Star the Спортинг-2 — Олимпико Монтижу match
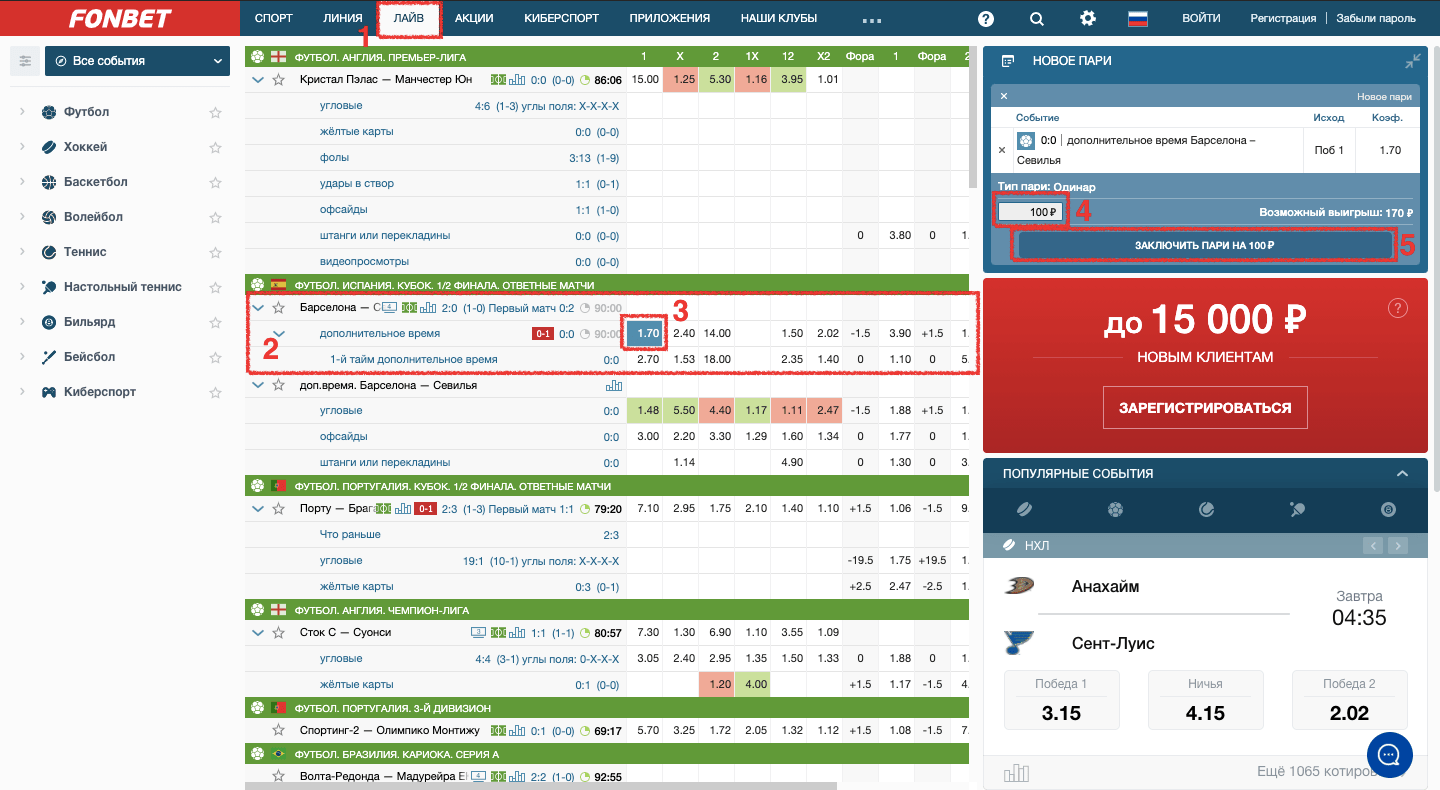 point(279,731)
